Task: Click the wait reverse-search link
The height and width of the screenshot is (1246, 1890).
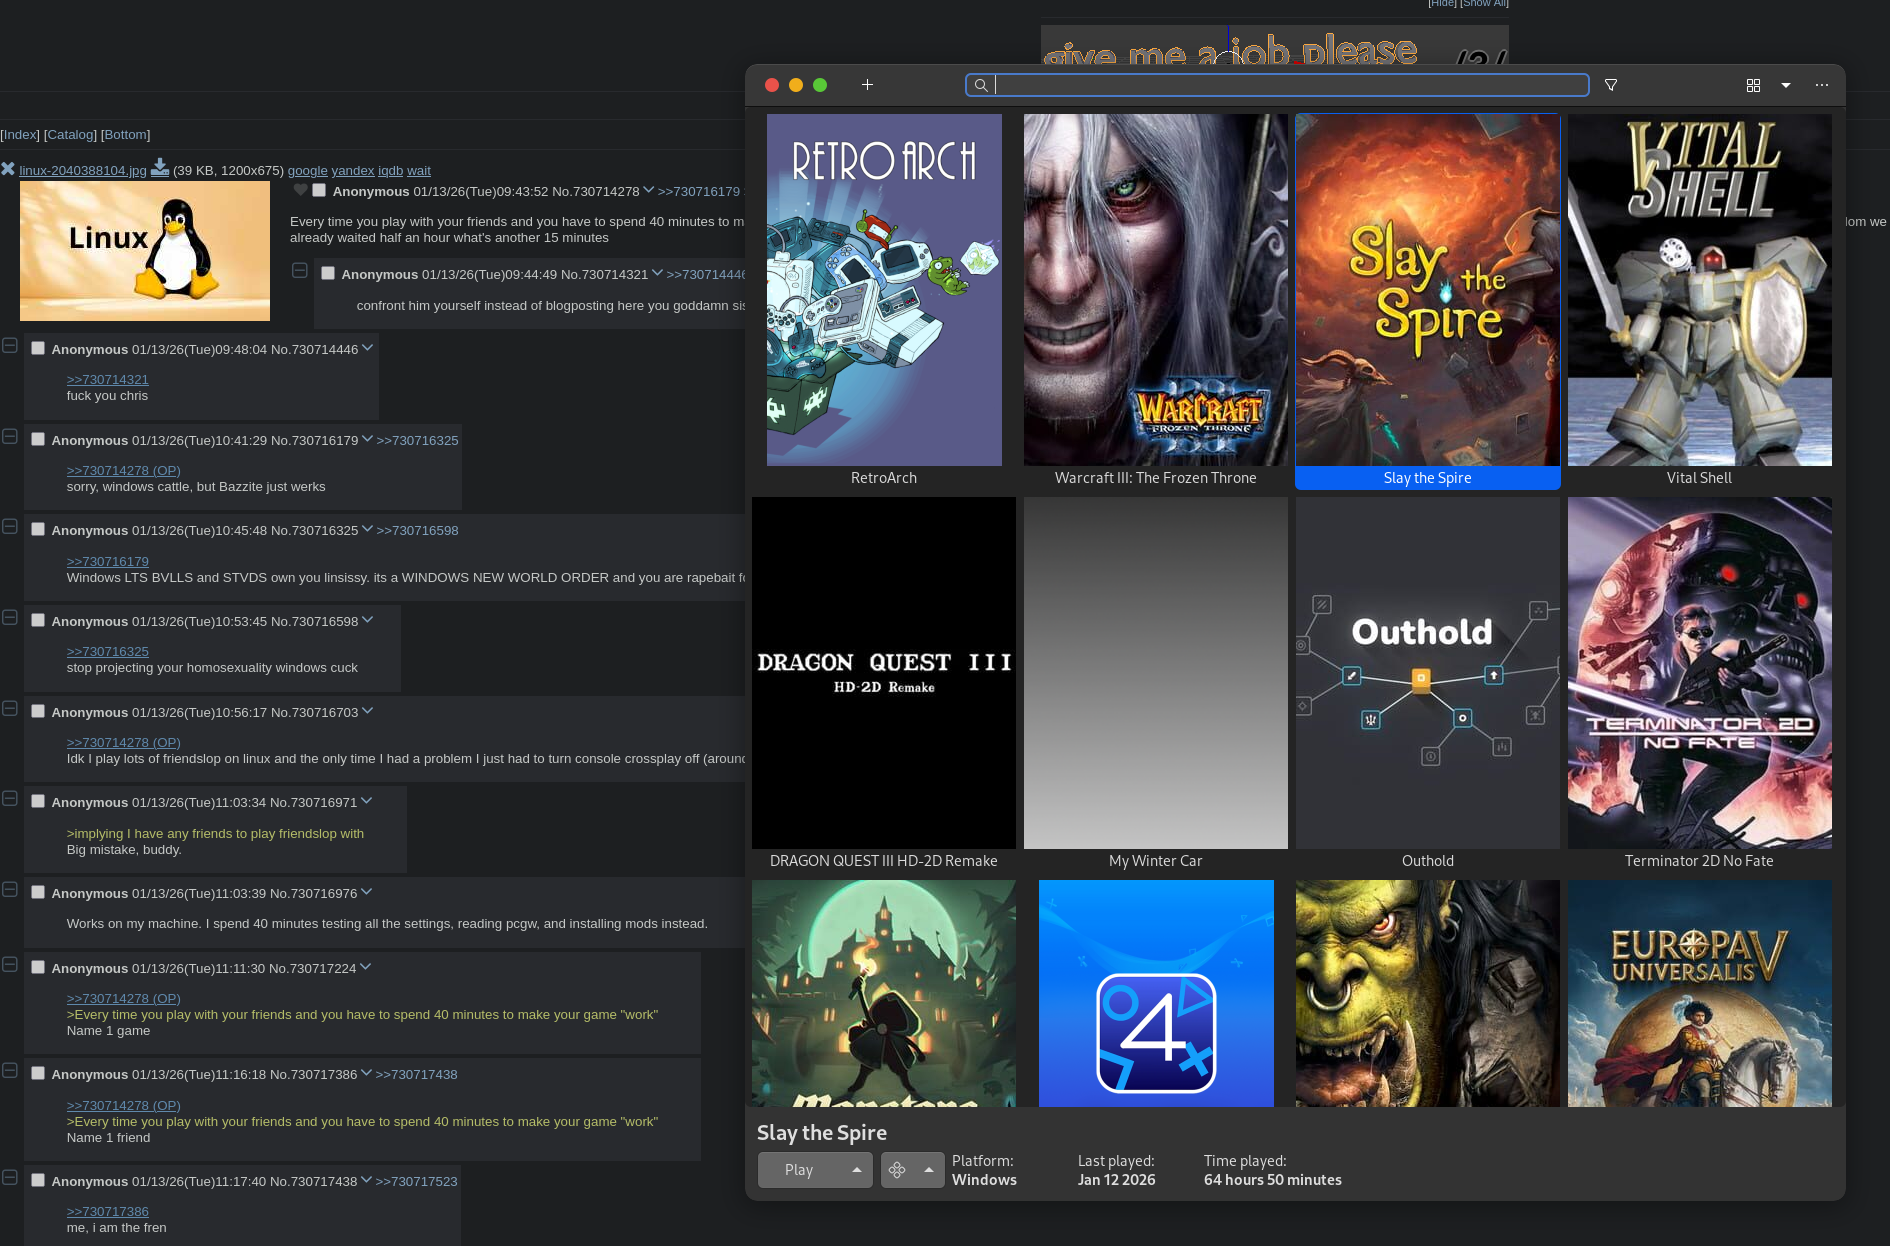Action: [419, 171]
